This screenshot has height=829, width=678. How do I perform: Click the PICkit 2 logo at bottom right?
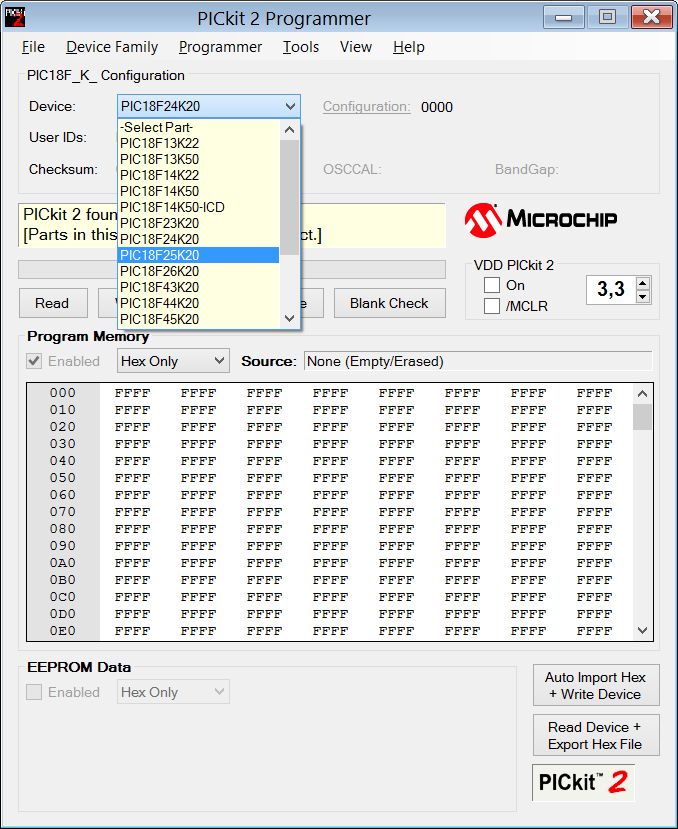(583, 782)
